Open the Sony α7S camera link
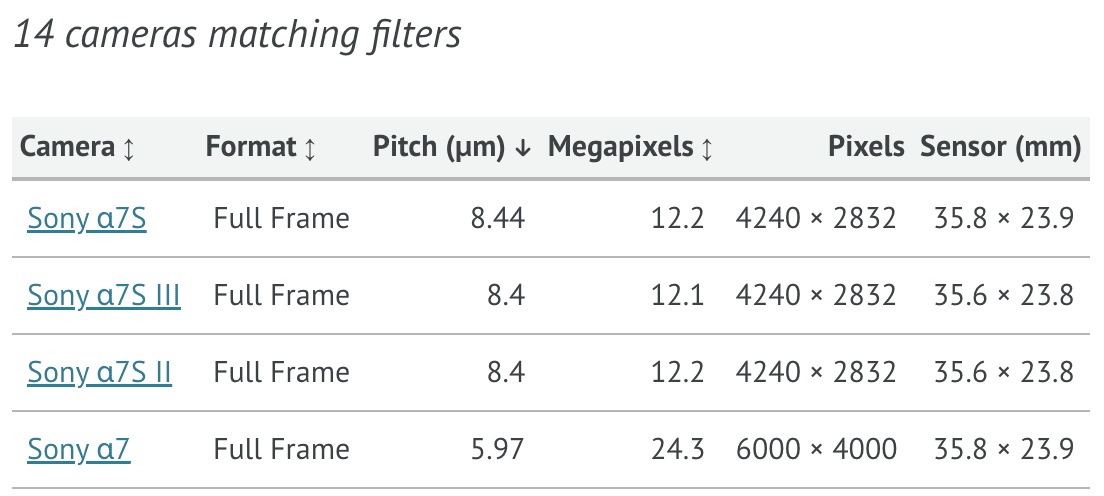 click(x=87, y=218)
